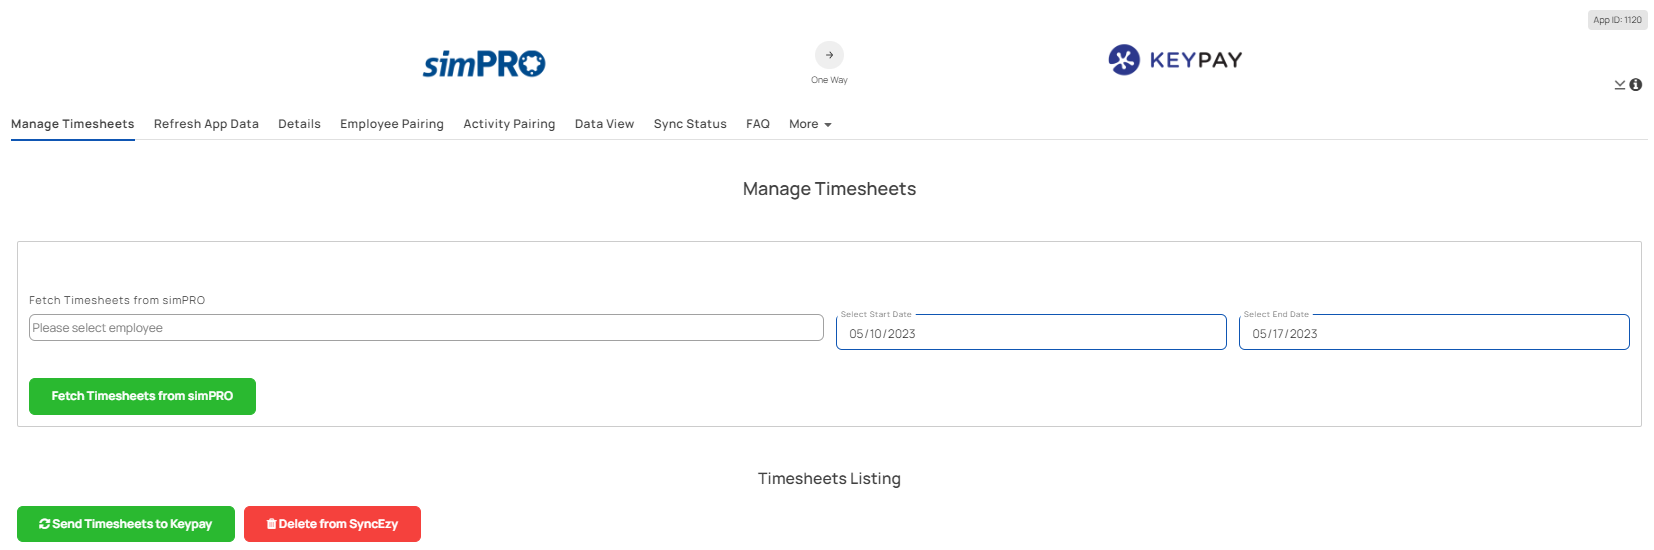
Task: Open the Details tab
Action: pos(299,124)
